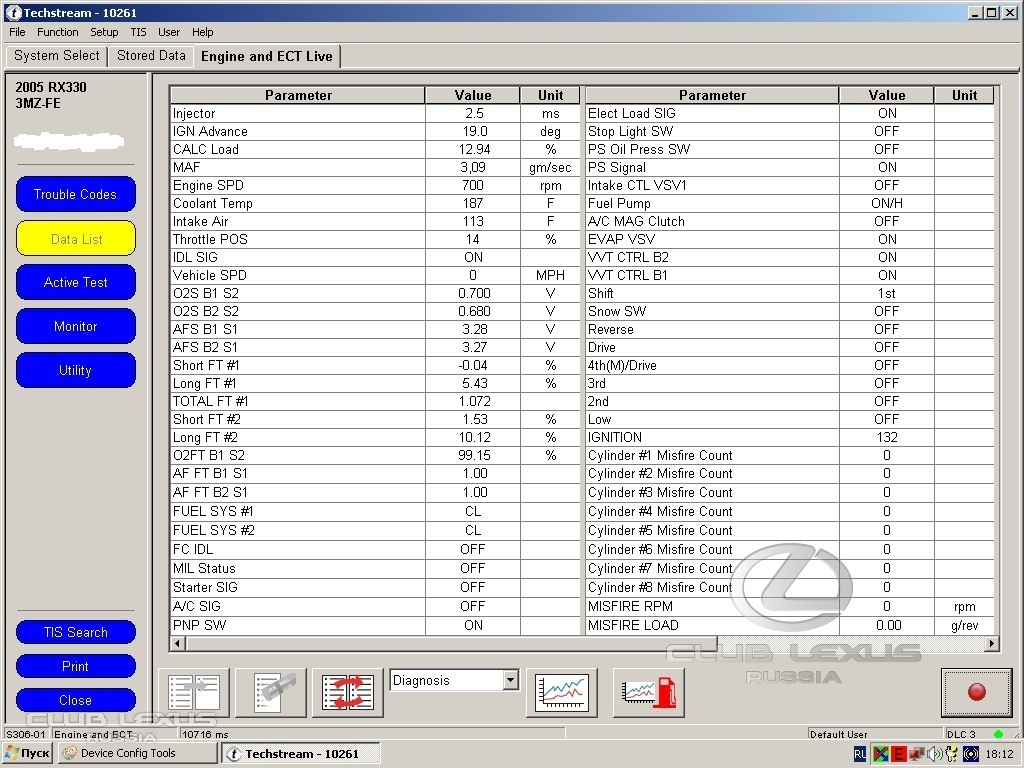Image resolution: width=1024 pixels, height=768 pixels.
Task: Click the Пуск start button
Action: pyautogui.click(x=27, y=754)
